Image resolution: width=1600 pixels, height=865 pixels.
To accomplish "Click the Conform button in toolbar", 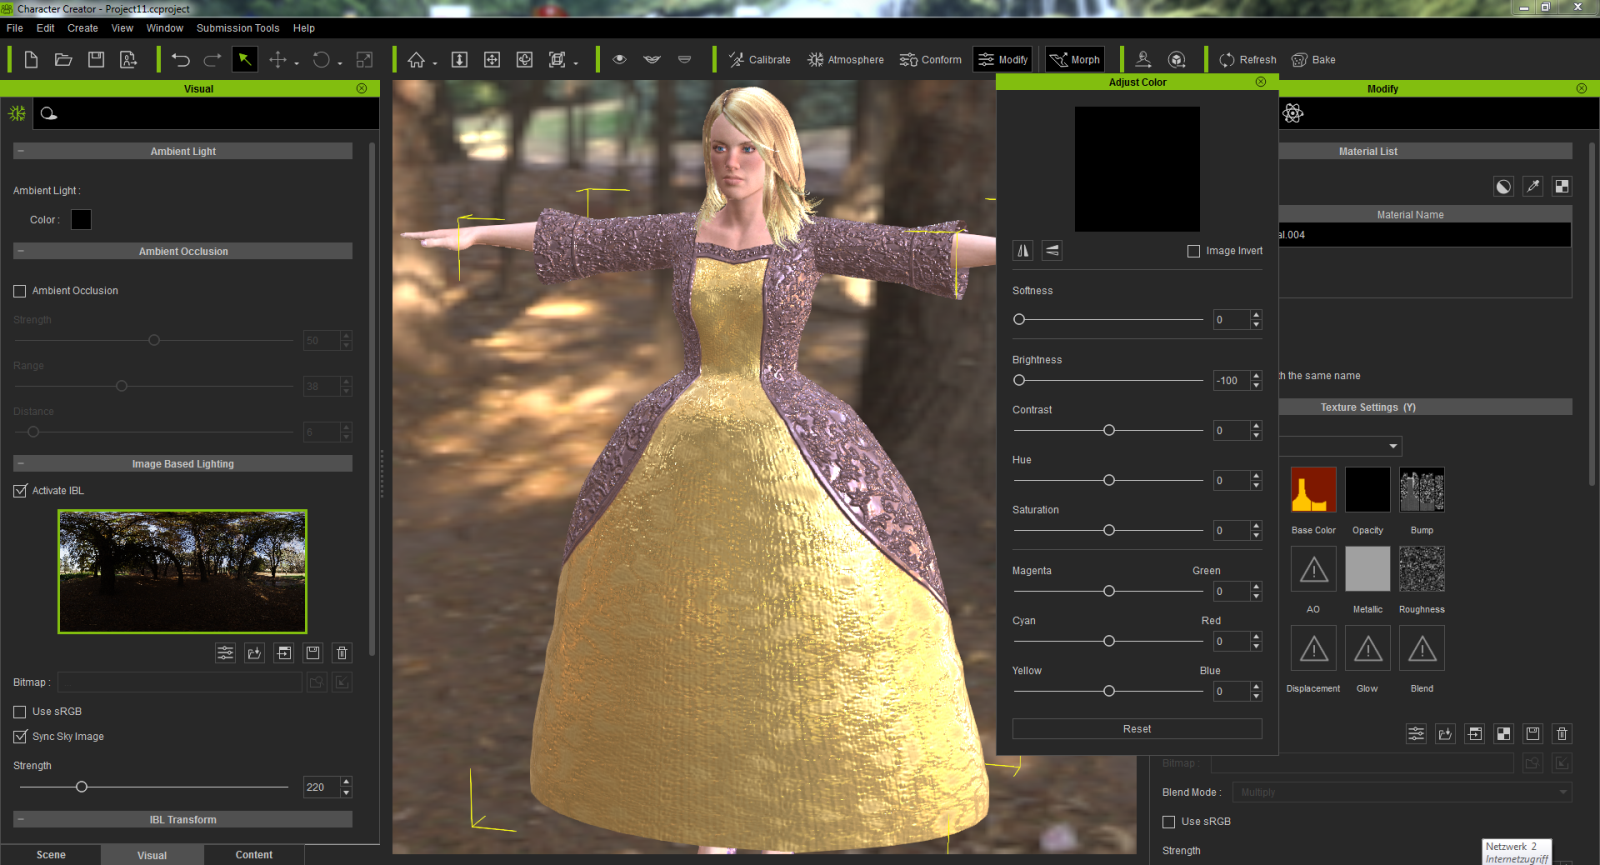I will click(930, 60).
